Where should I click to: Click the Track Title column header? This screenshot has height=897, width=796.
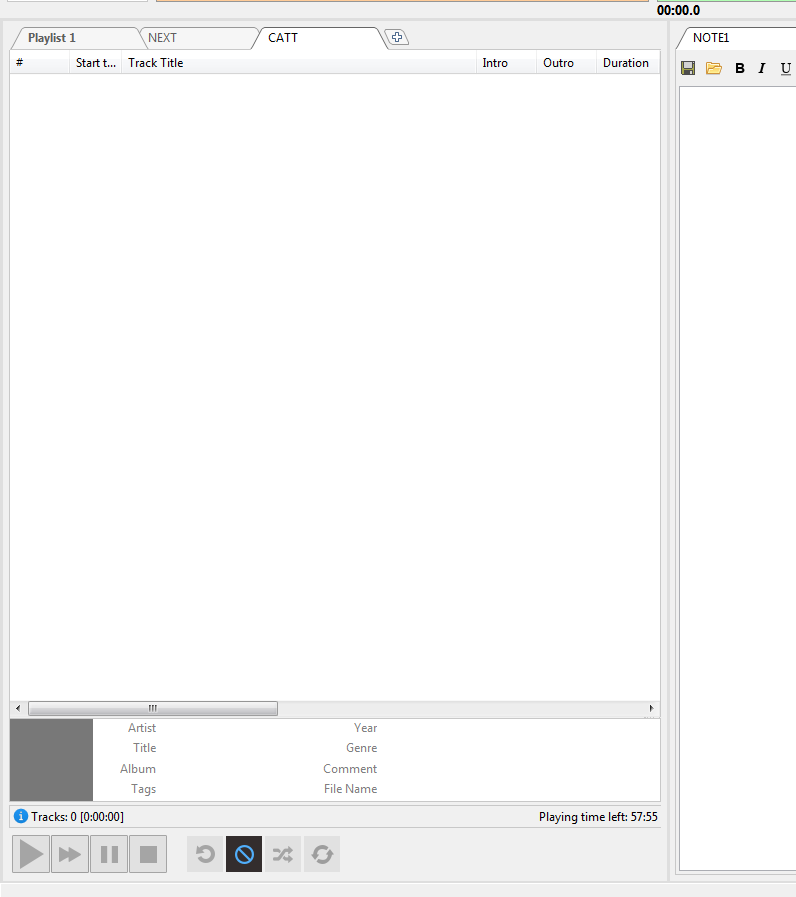tap(156, 63)
